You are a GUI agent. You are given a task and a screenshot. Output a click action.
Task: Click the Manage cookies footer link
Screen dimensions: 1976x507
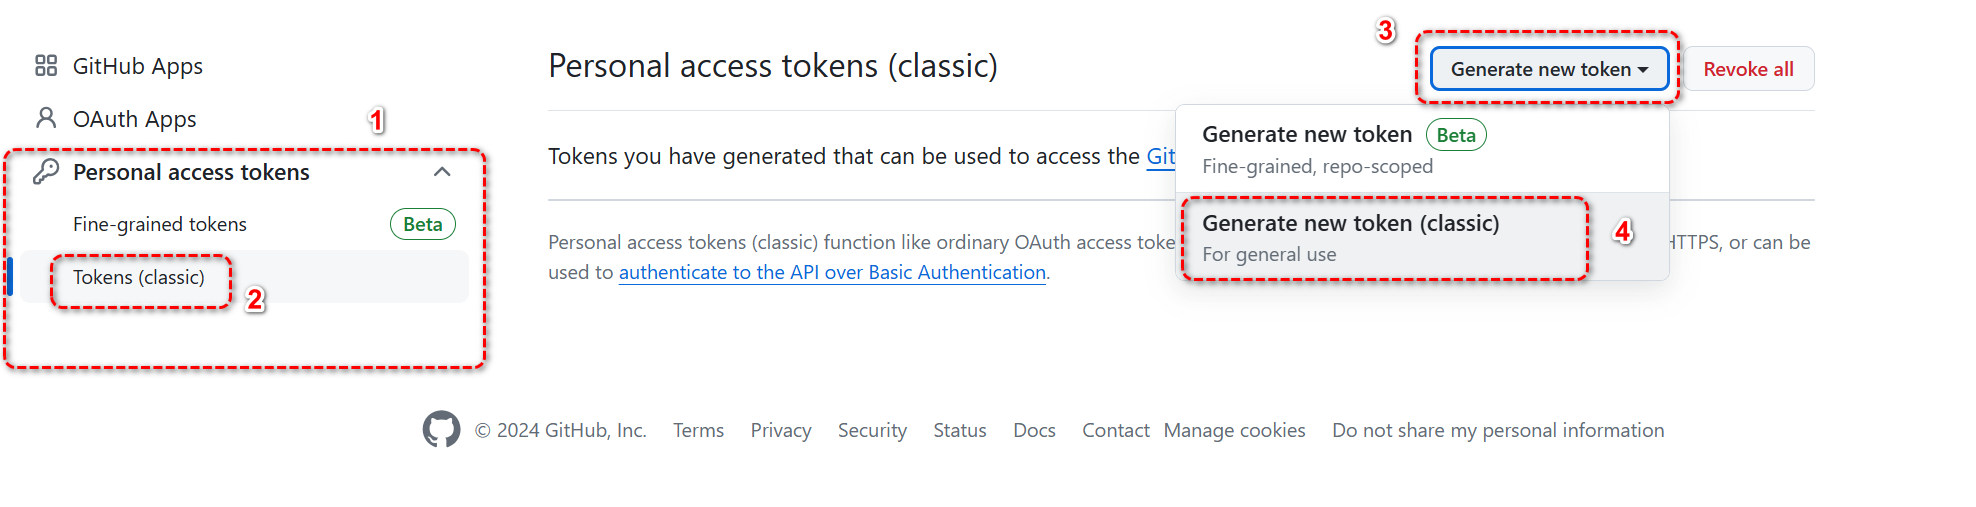pyautogui.click(x=1234, y=430)
